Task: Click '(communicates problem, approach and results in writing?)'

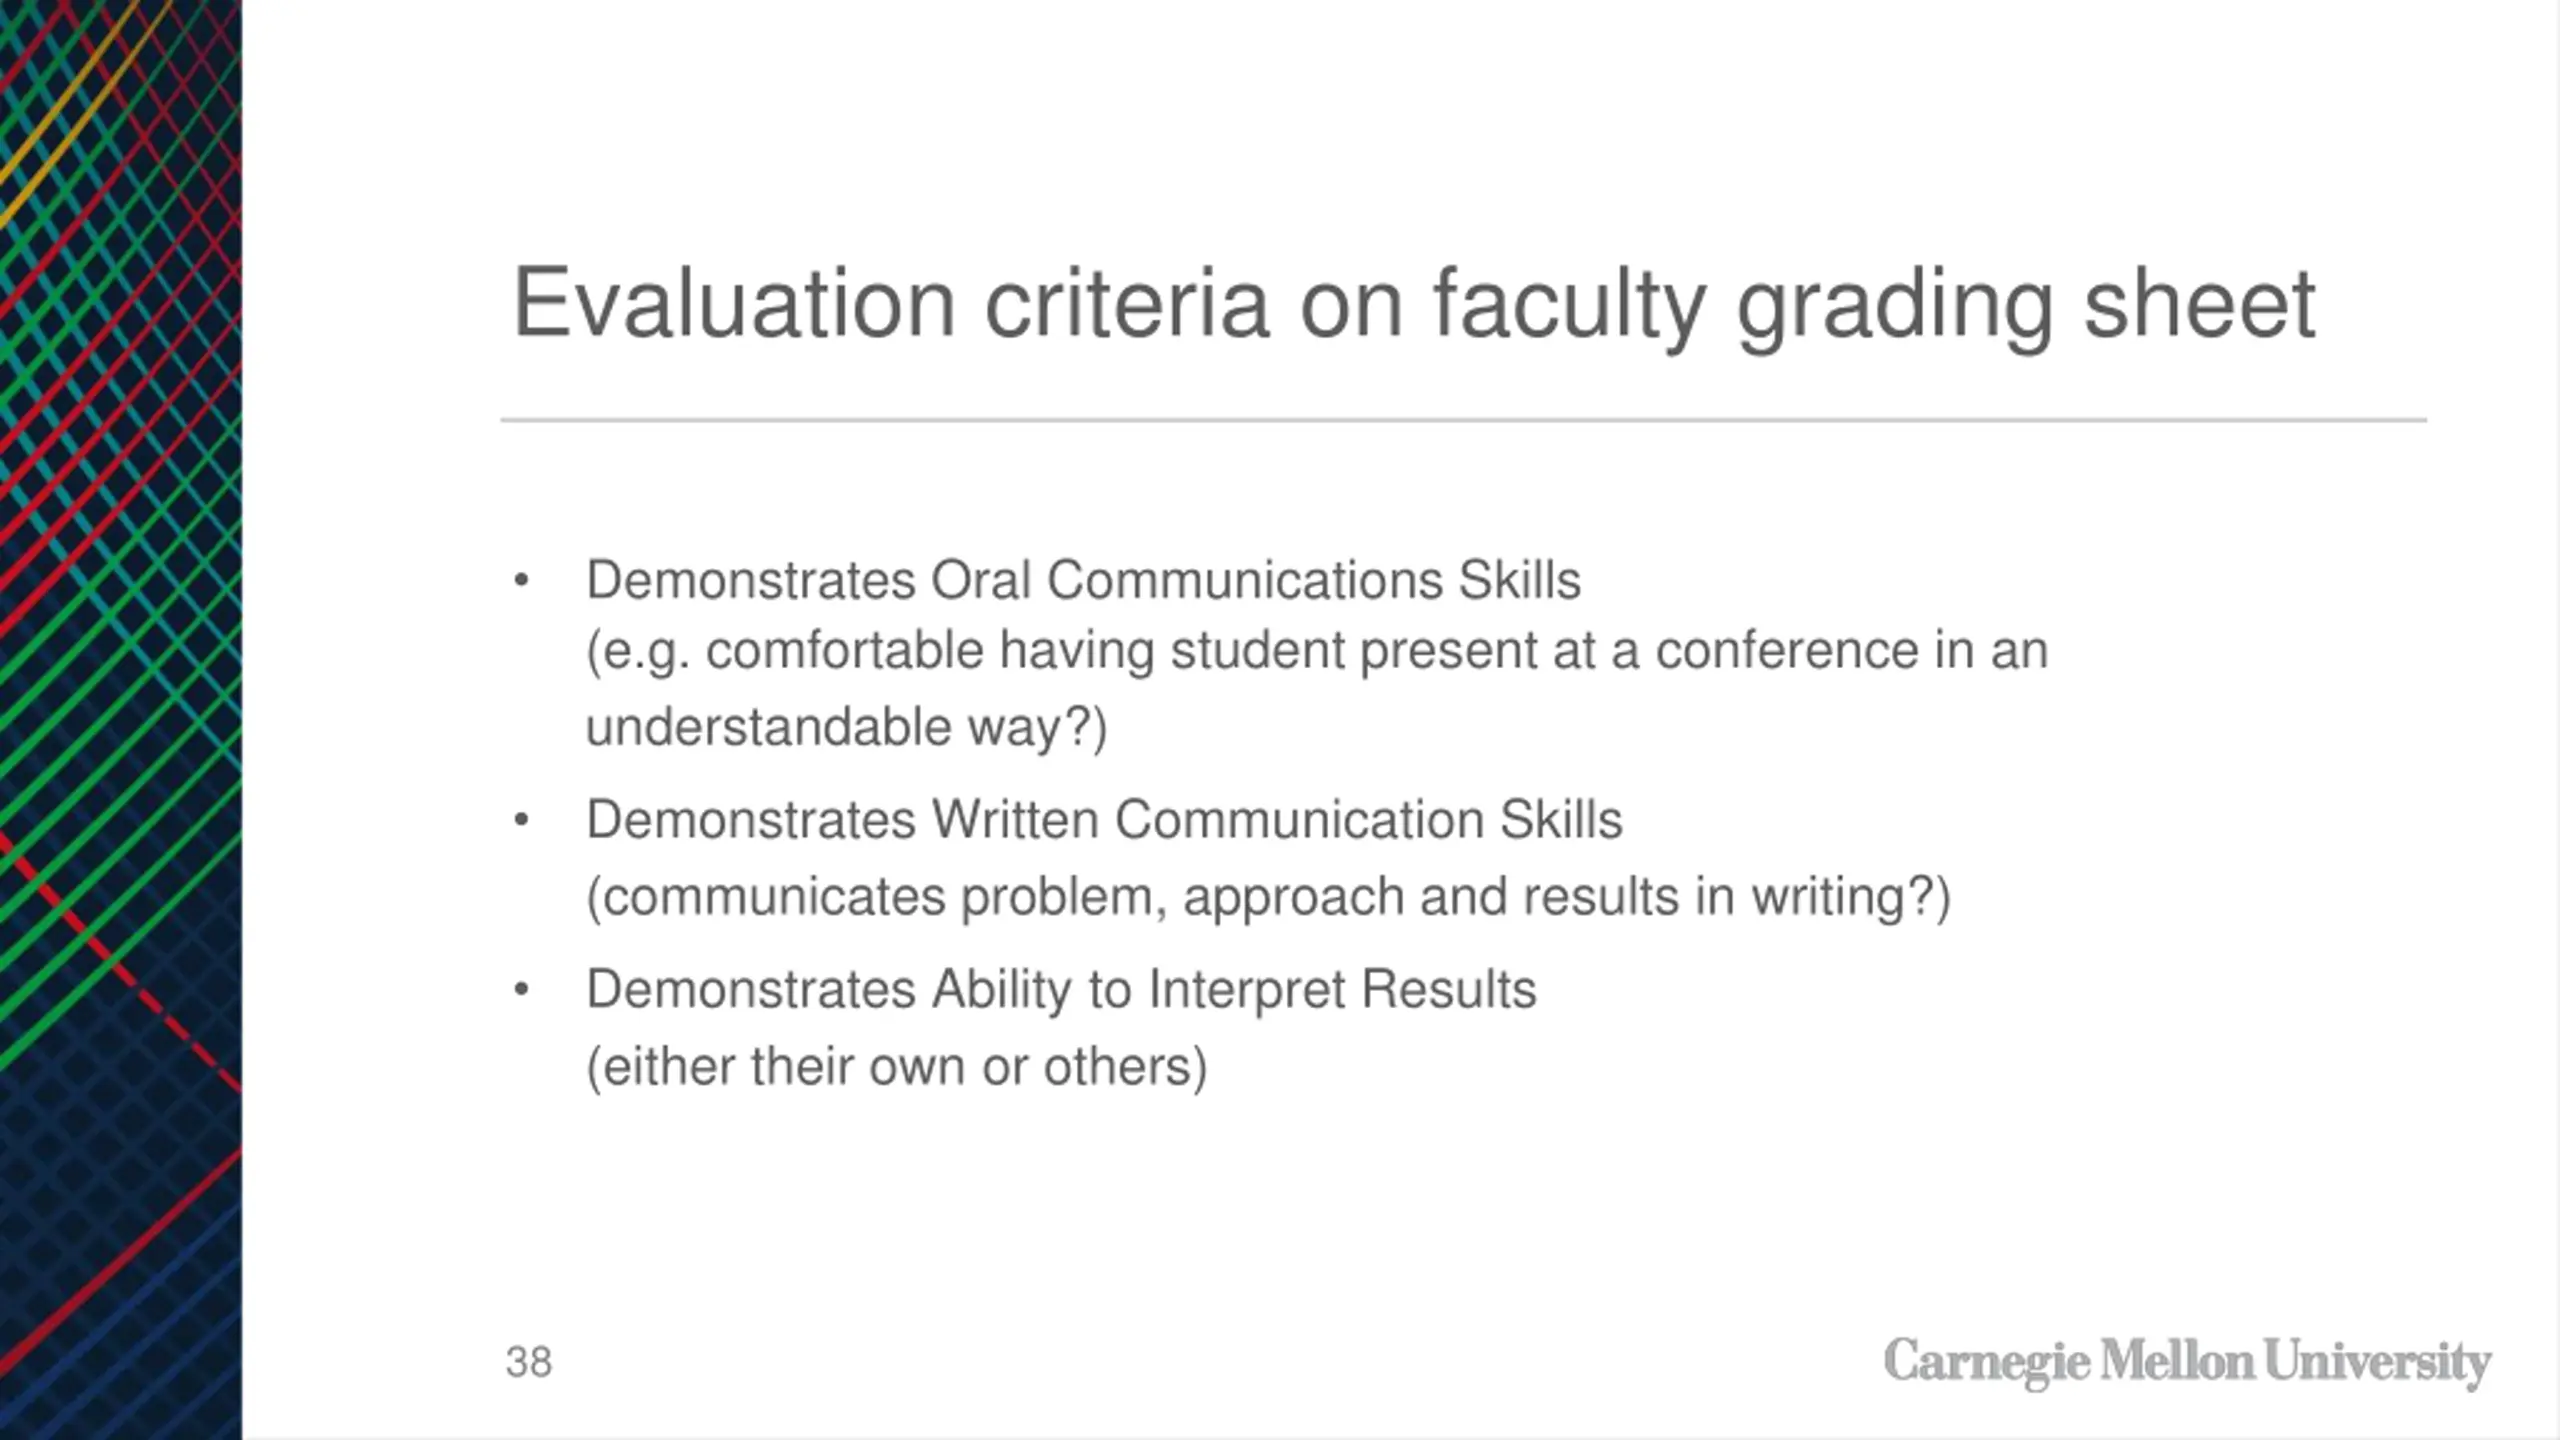Action: pos(1269,897)
